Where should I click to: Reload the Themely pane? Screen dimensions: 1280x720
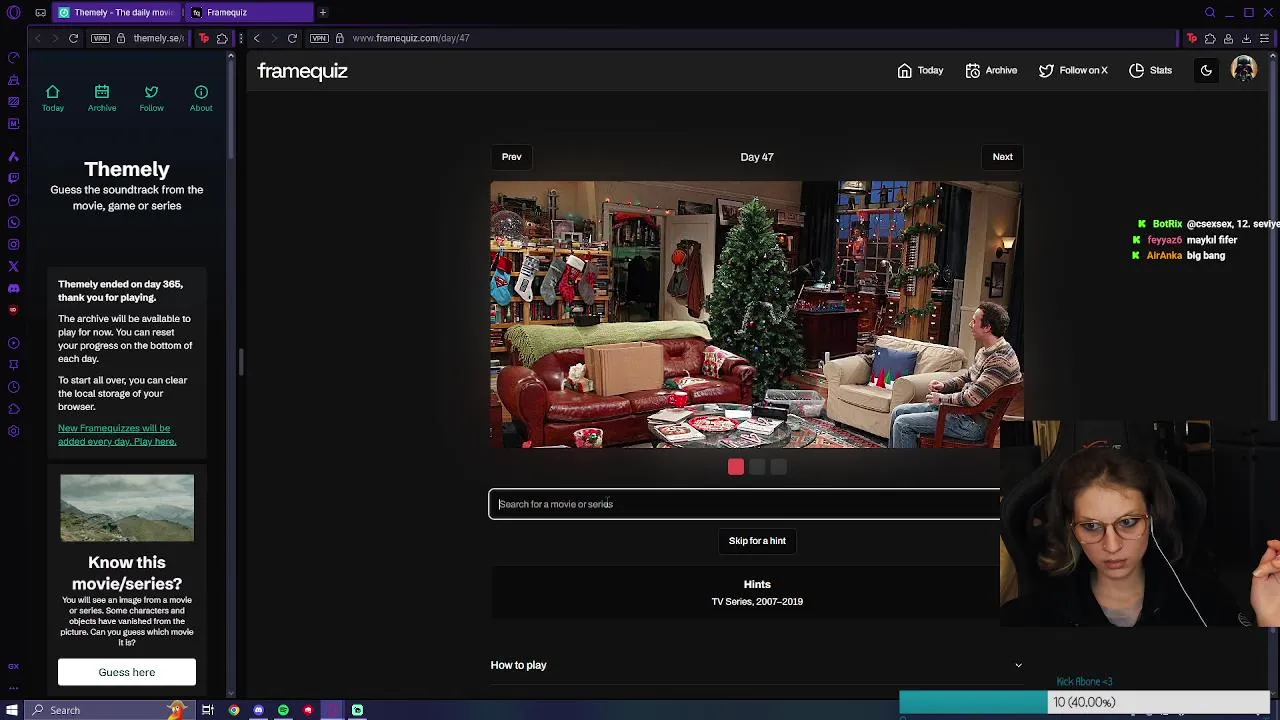tap(73, 38)
